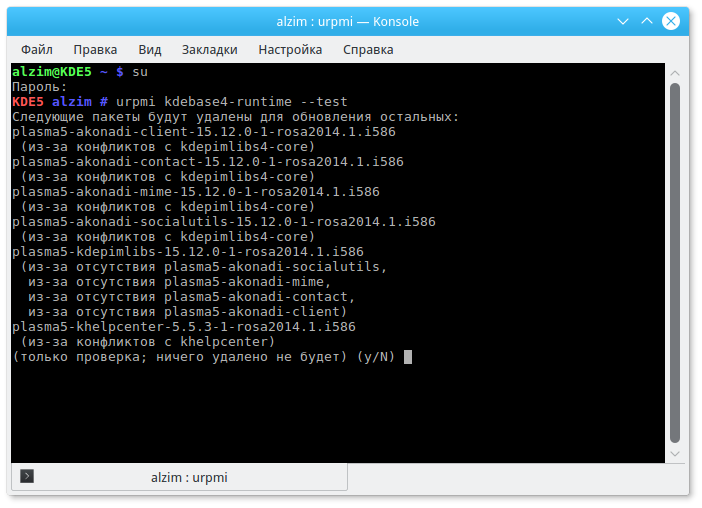Click the 'Пароль:' line

point(39,87)
